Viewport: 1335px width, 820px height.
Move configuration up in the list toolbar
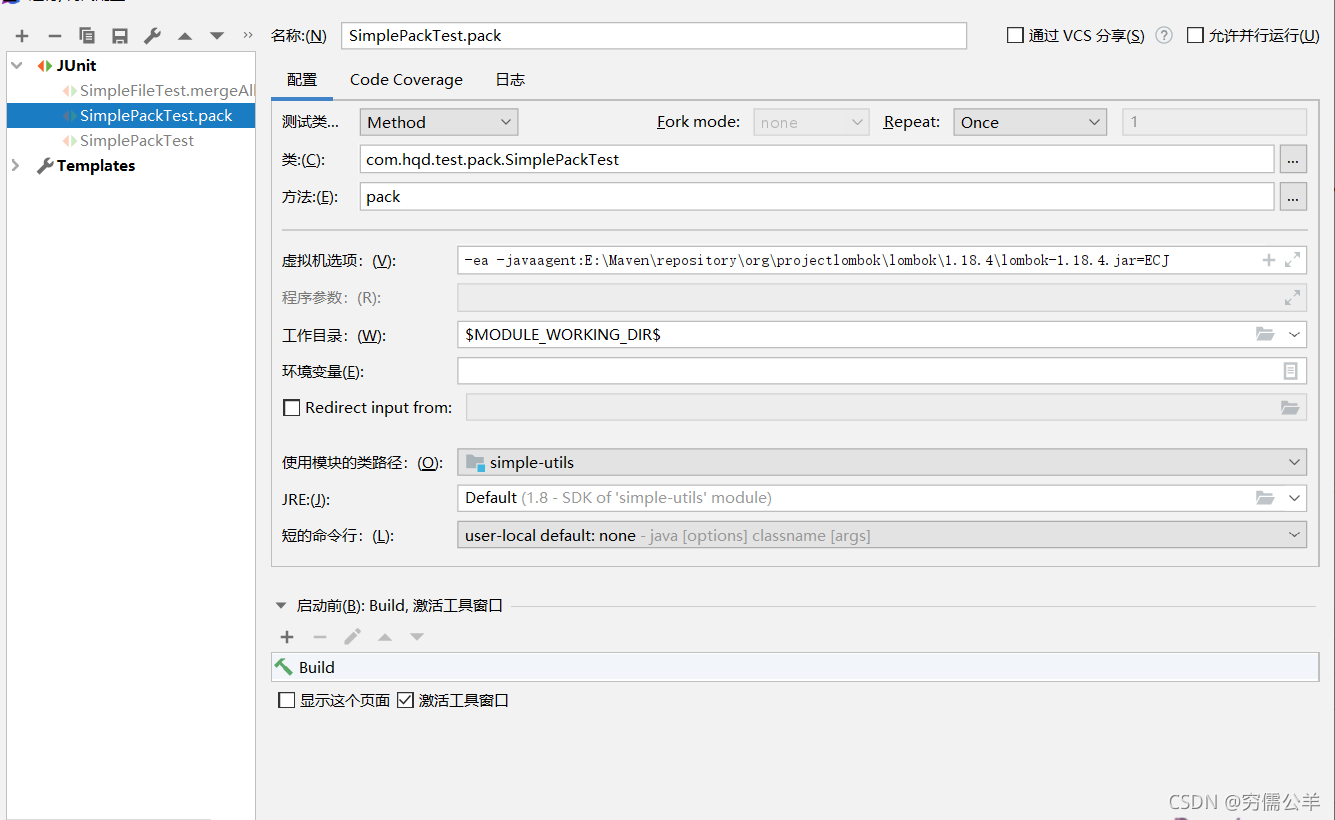pos(185,36)
